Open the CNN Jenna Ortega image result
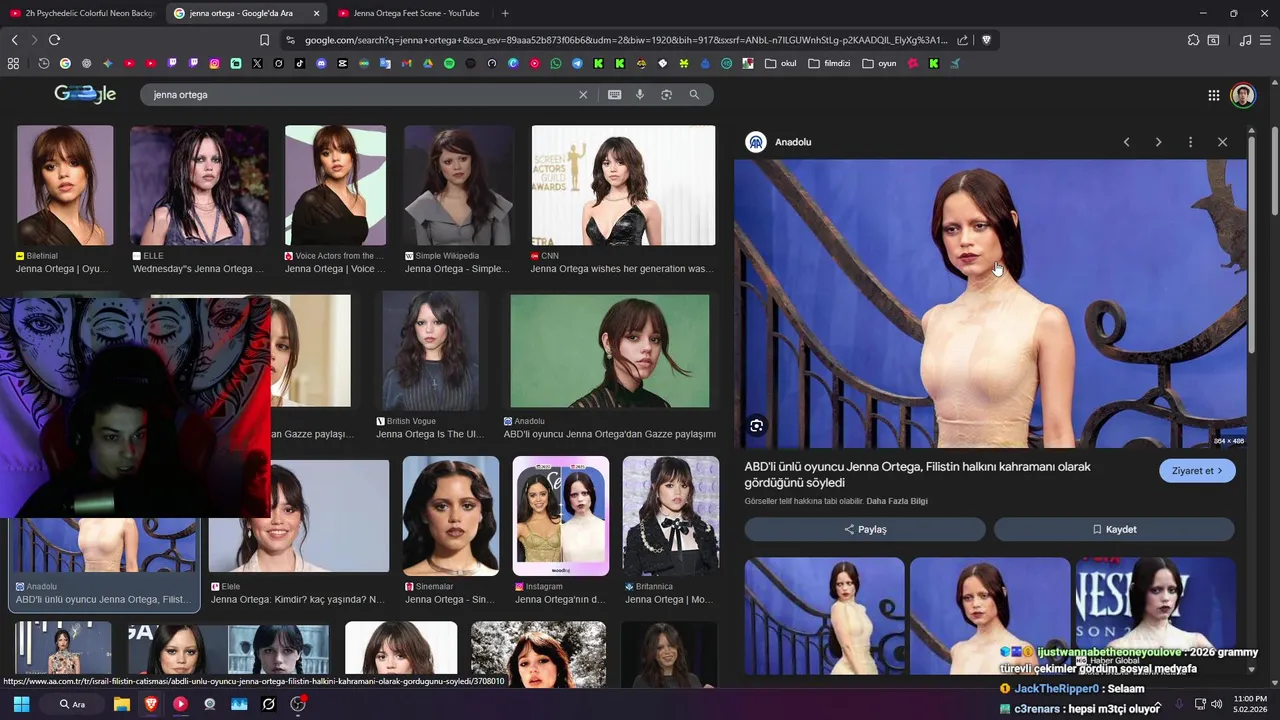The height and width of the screenshot is (720, 1280). 623,185
